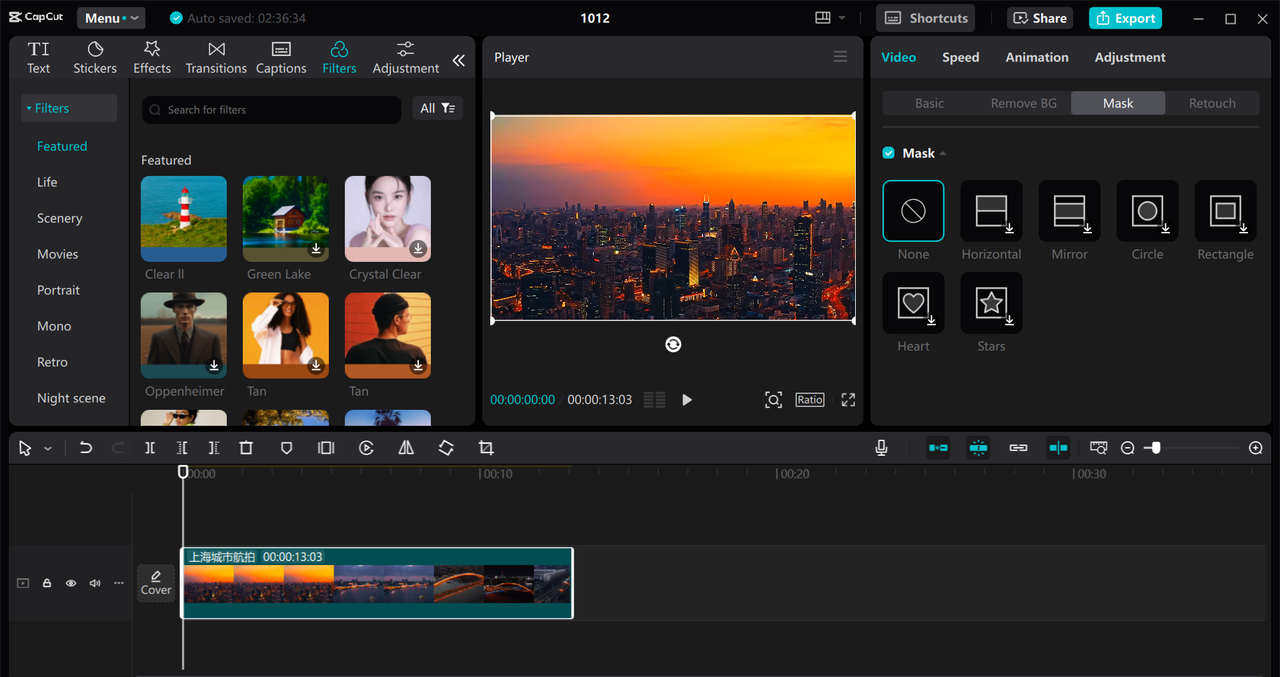Open the Shortcuts button
This screenshot has width=1280, height=677.
[926, 18]
